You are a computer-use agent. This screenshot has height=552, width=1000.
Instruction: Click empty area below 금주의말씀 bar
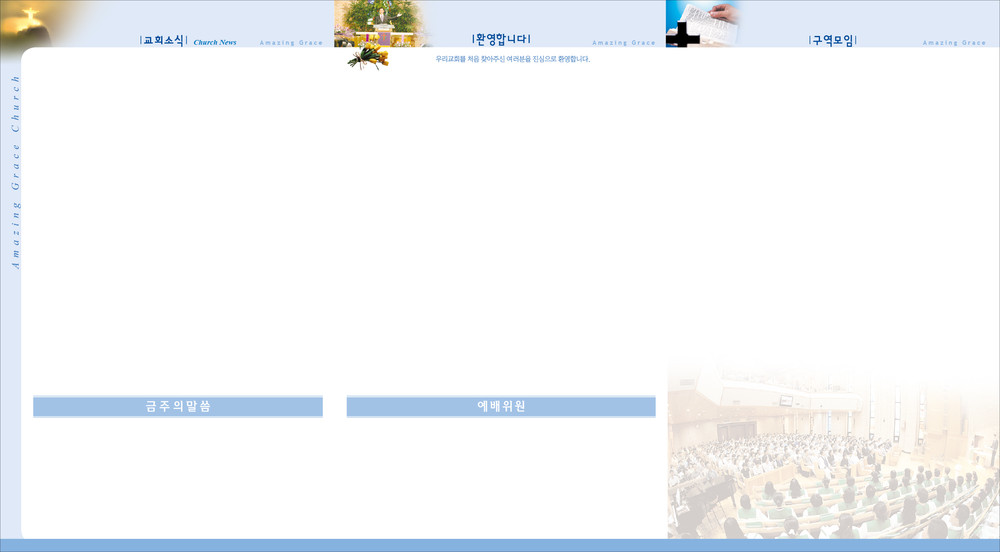coord(178,475)
